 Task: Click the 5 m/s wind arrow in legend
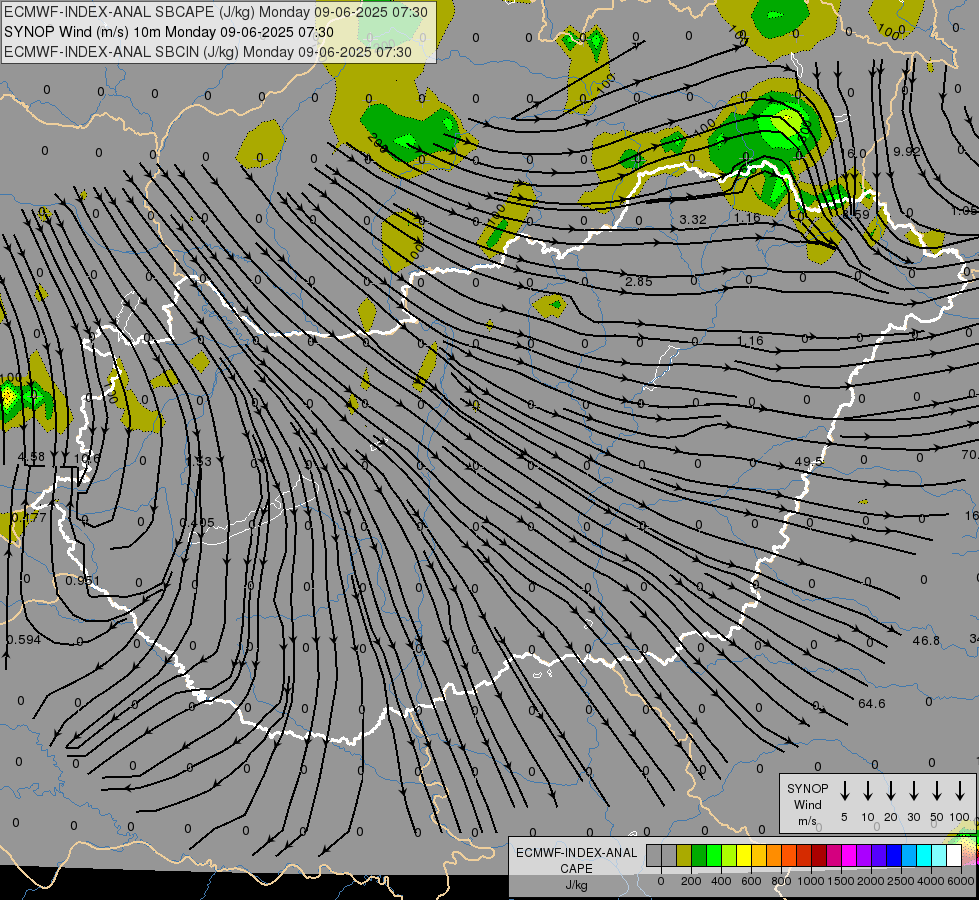[844, 790]
